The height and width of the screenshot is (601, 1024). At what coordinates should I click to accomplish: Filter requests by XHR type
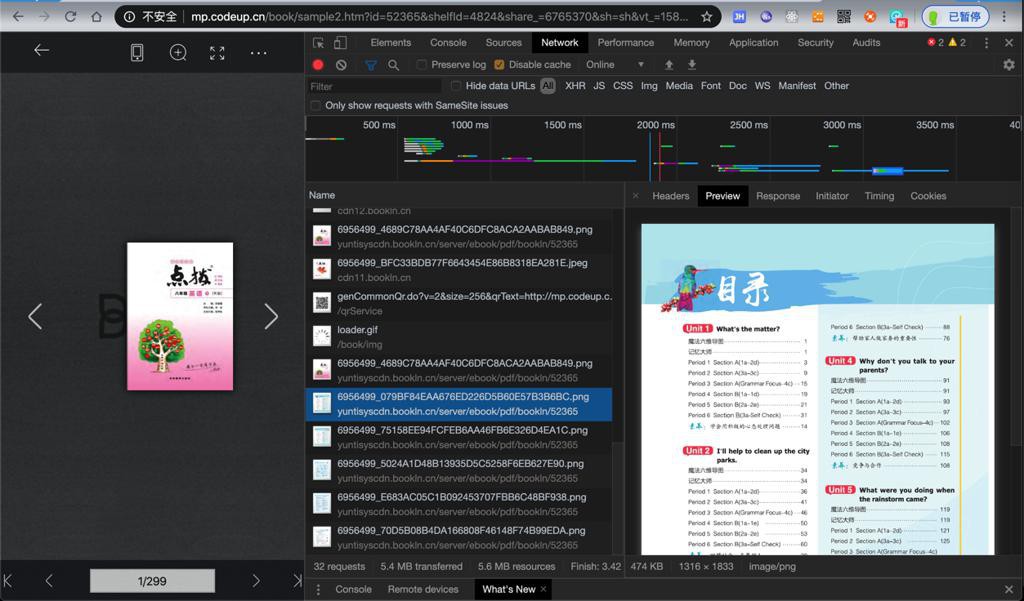[x=575, y=86]
